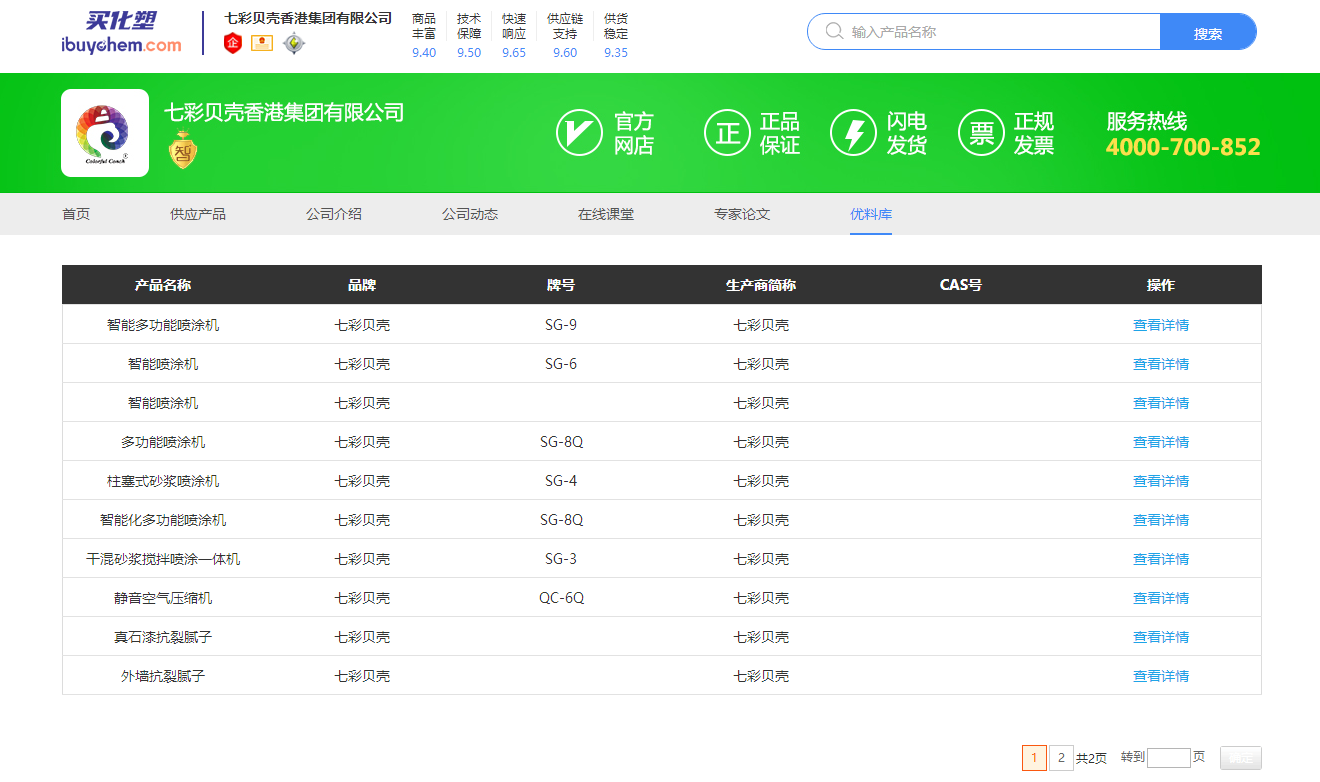Click the SG-4 model cell
1320x782 pixels.
coord(561,481)
